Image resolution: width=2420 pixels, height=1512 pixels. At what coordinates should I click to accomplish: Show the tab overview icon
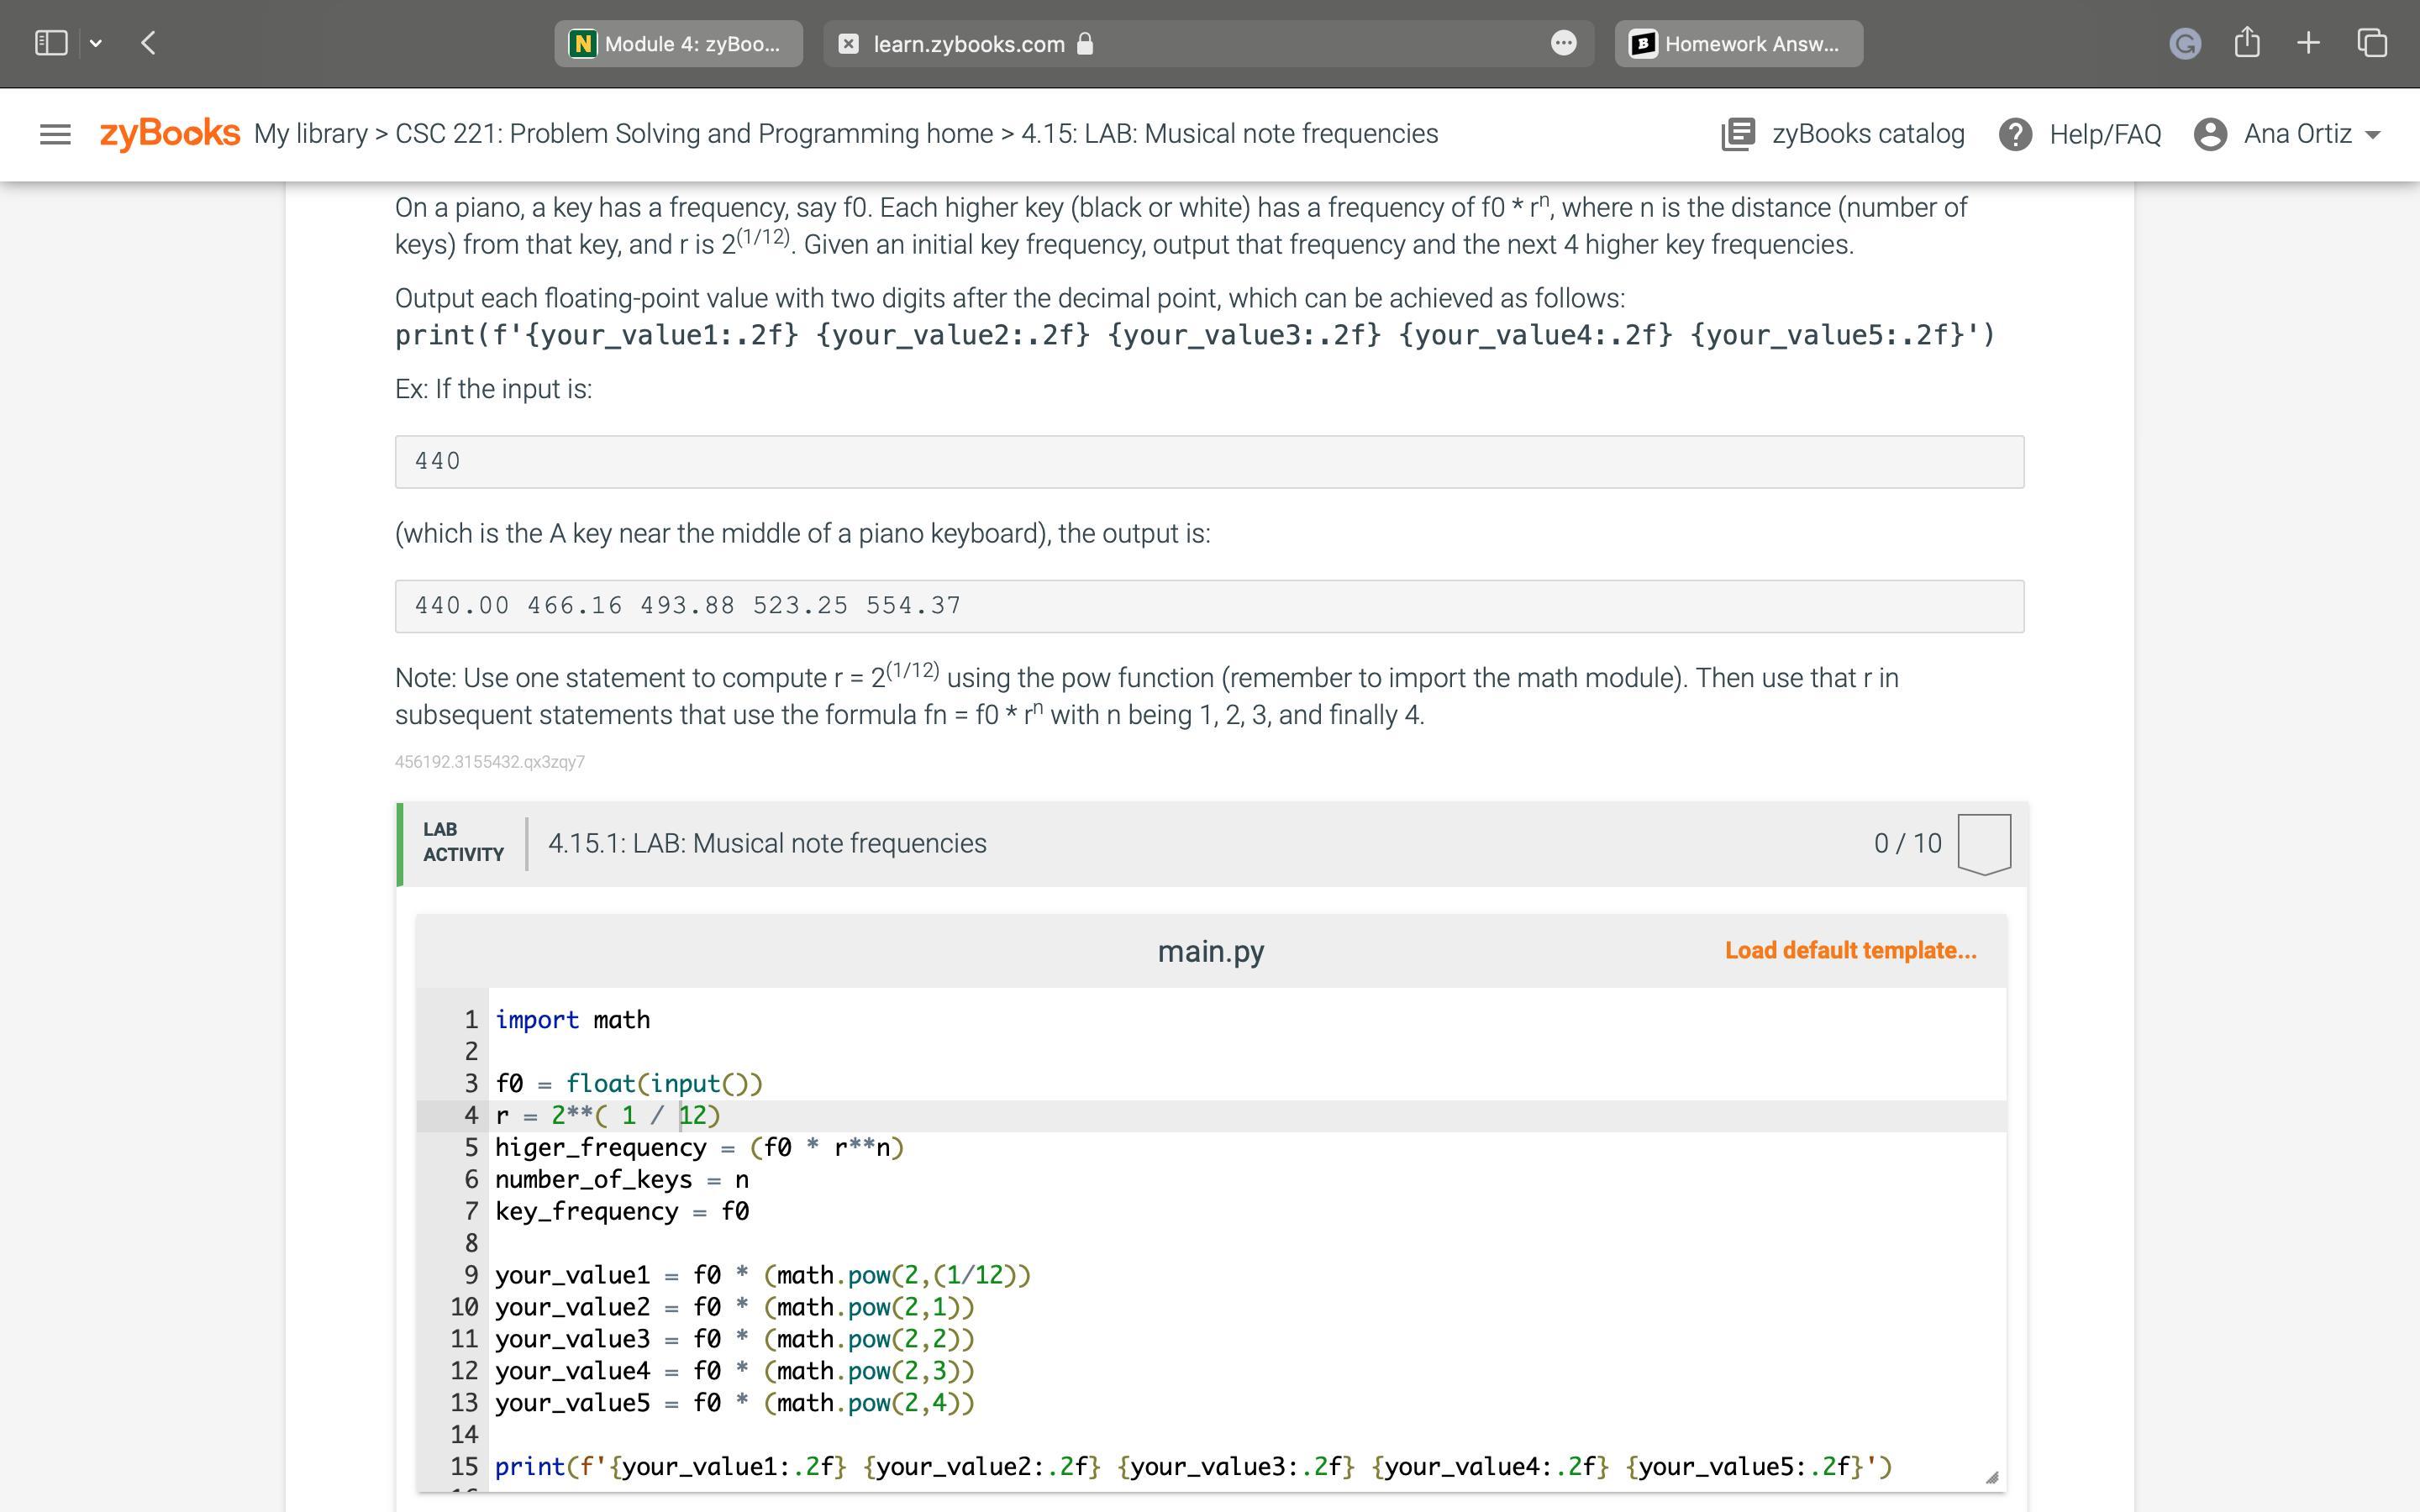[2372, 43]
